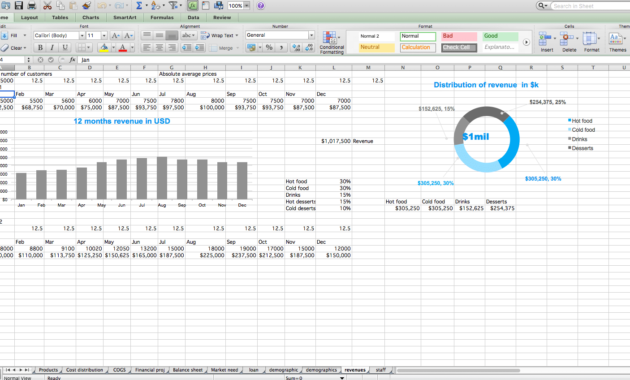This screenshot has height=380, width=630.
Task: Open the text orientation abc dropdown
Action: point(188,35)
